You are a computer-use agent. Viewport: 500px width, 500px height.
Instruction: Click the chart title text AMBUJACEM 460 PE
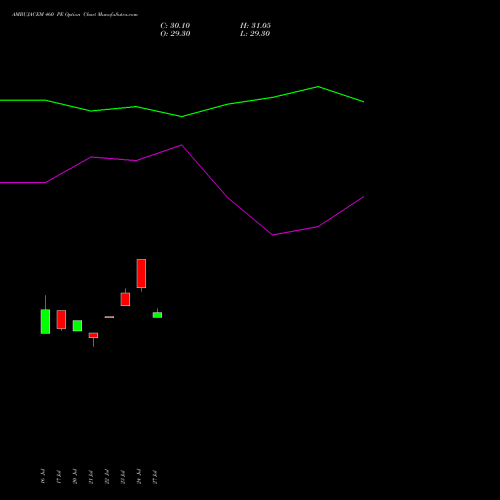tap(38, 15)
